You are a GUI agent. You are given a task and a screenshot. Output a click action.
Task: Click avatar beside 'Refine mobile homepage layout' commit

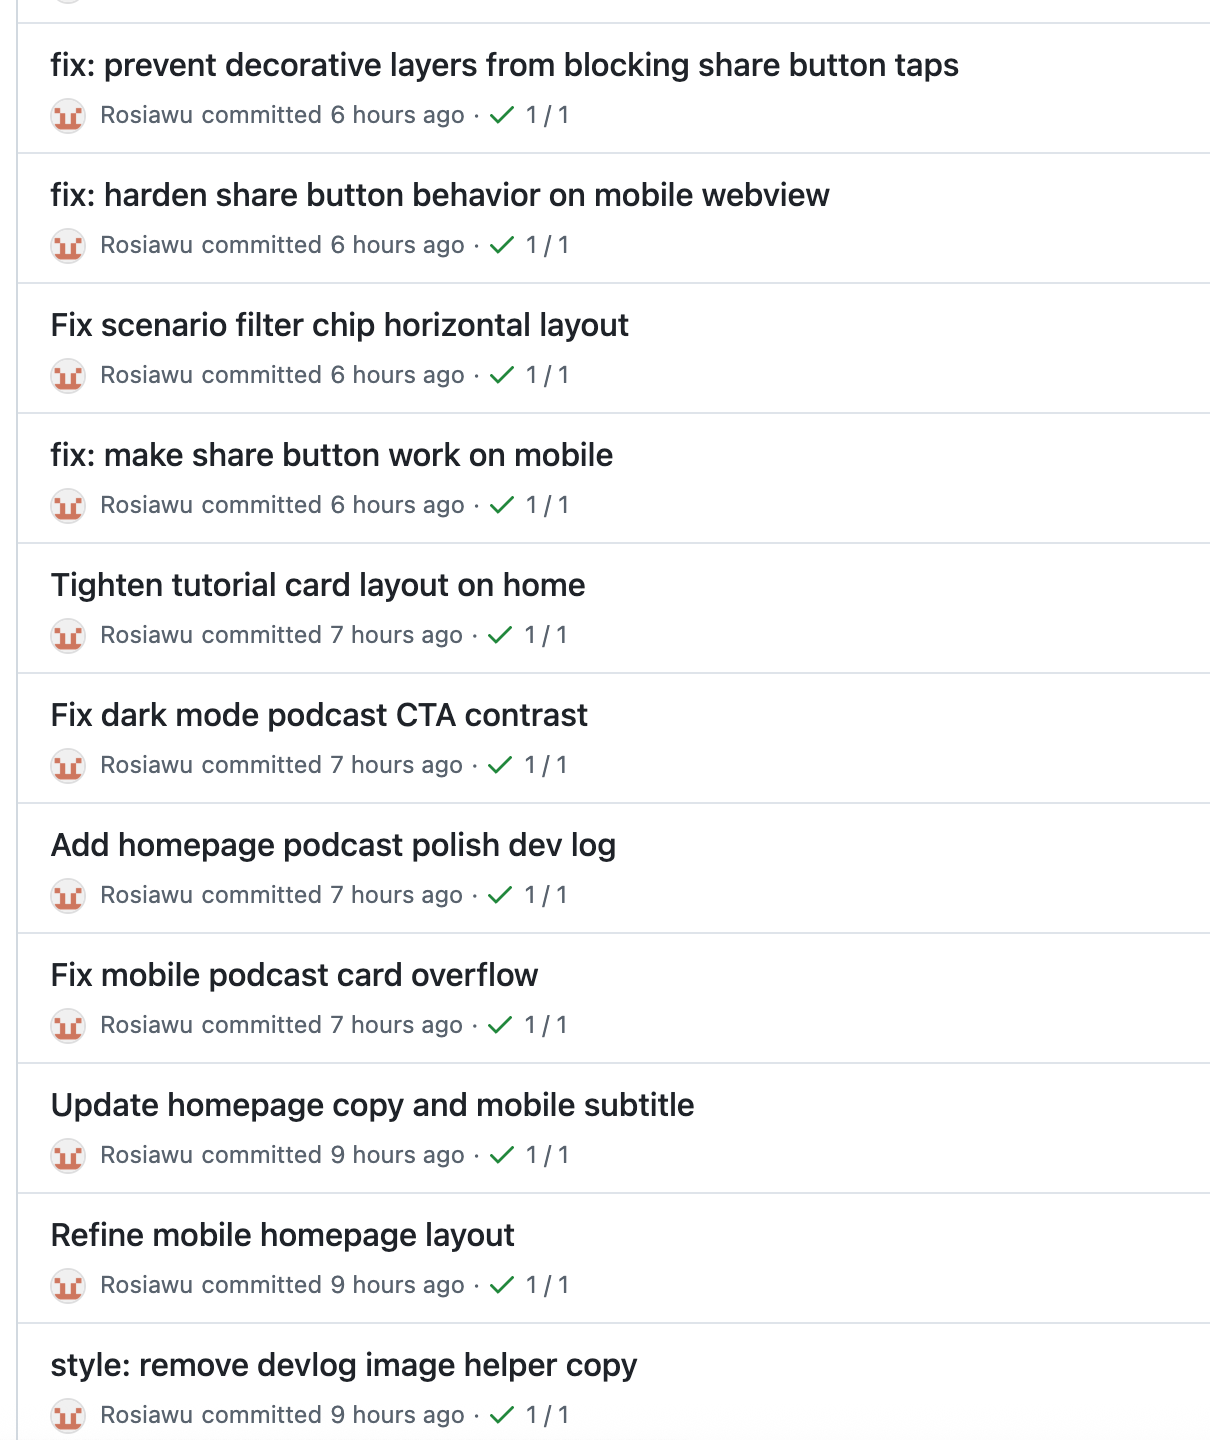(x=68, y=1286)
